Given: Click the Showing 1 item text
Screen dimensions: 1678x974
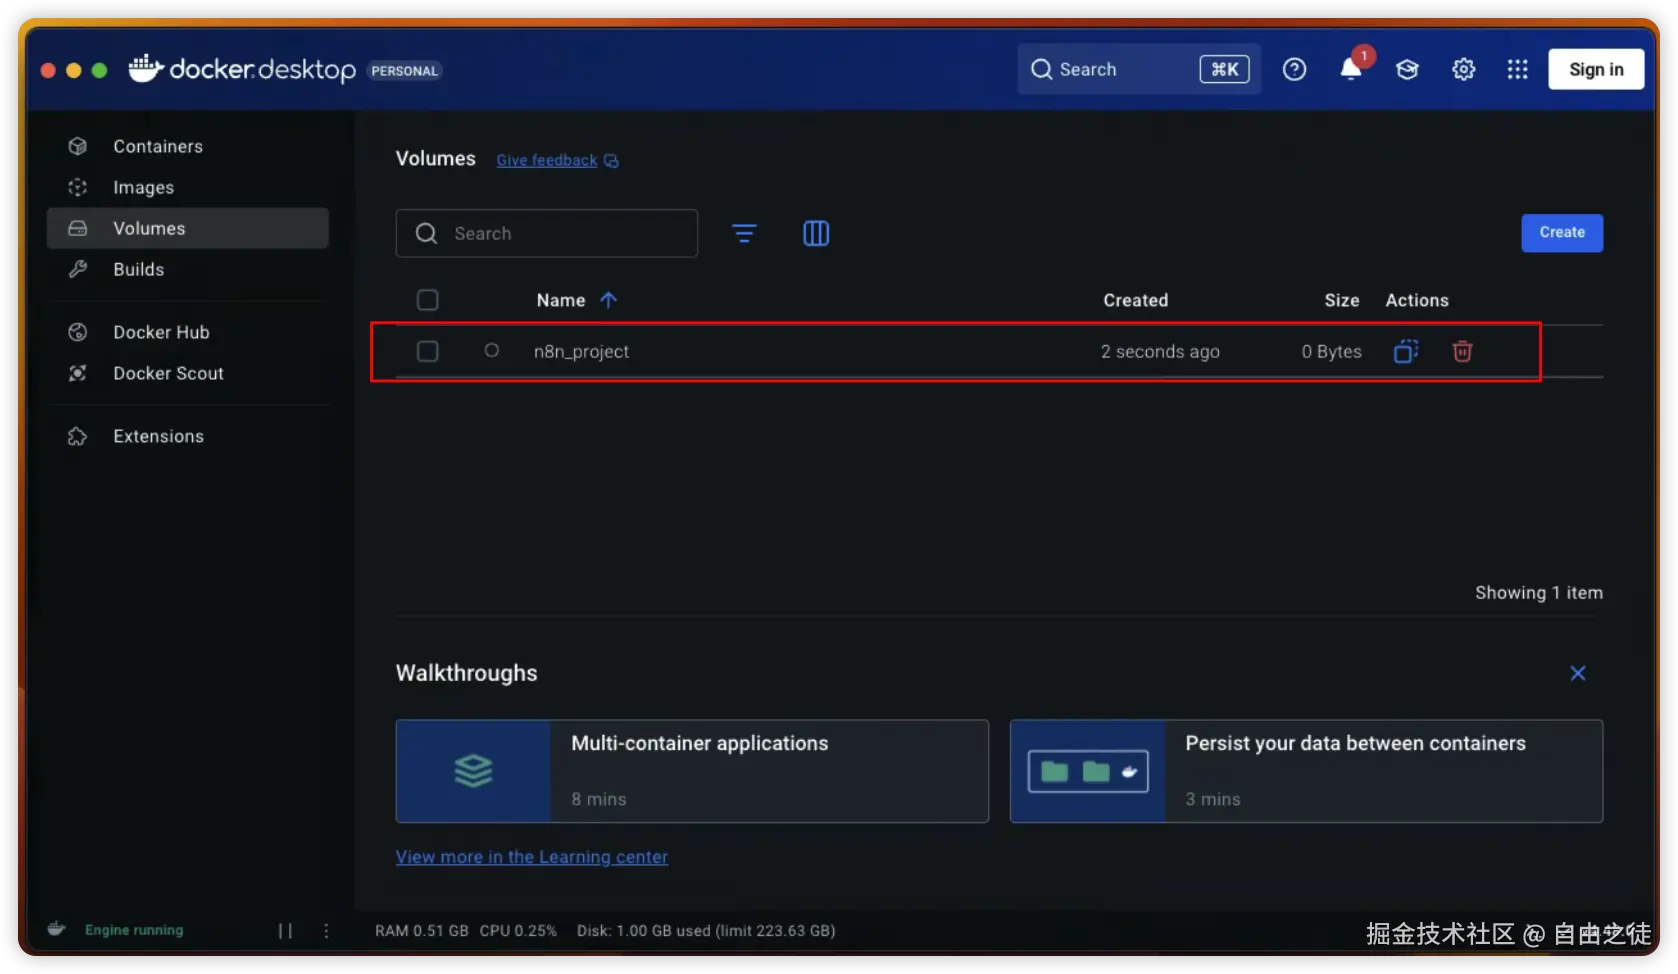Looking at the screenshot, I should click(1539, 593).
